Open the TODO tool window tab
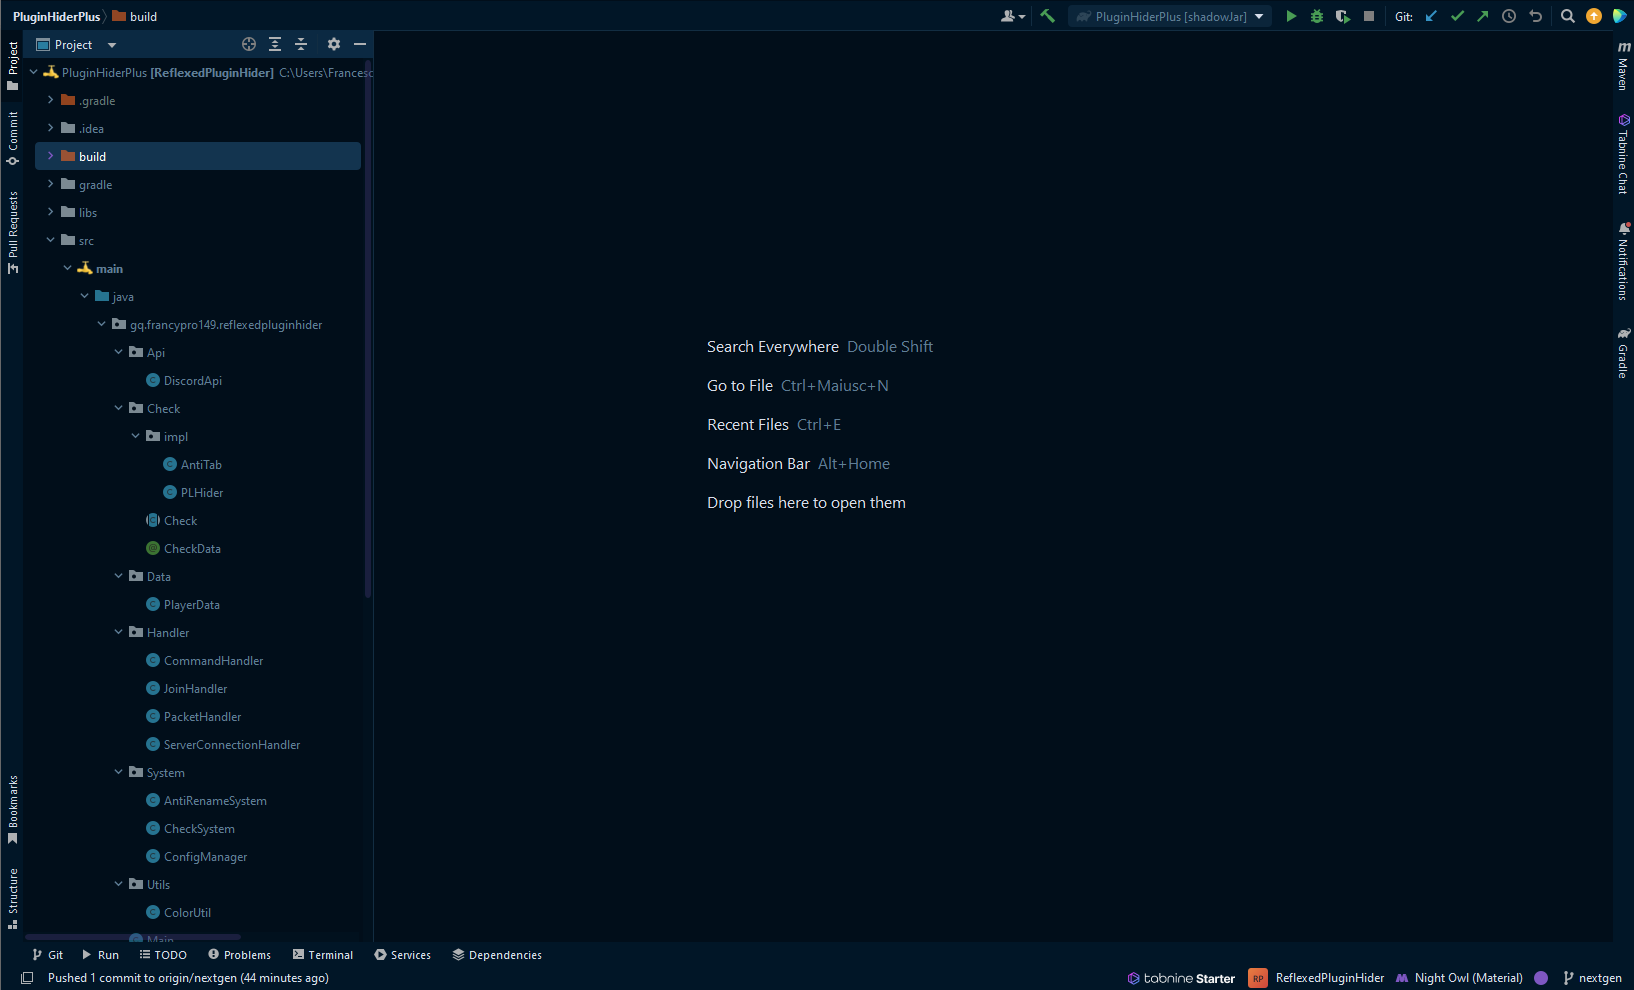This screenshot has height=990, width=1634. [163, 955]
